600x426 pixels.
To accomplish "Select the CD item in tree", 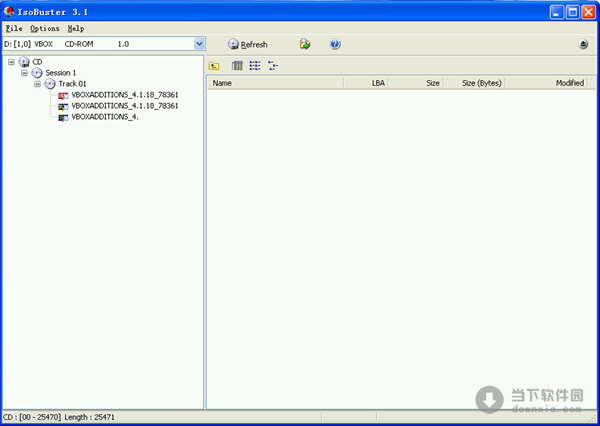I will (37, 62).
